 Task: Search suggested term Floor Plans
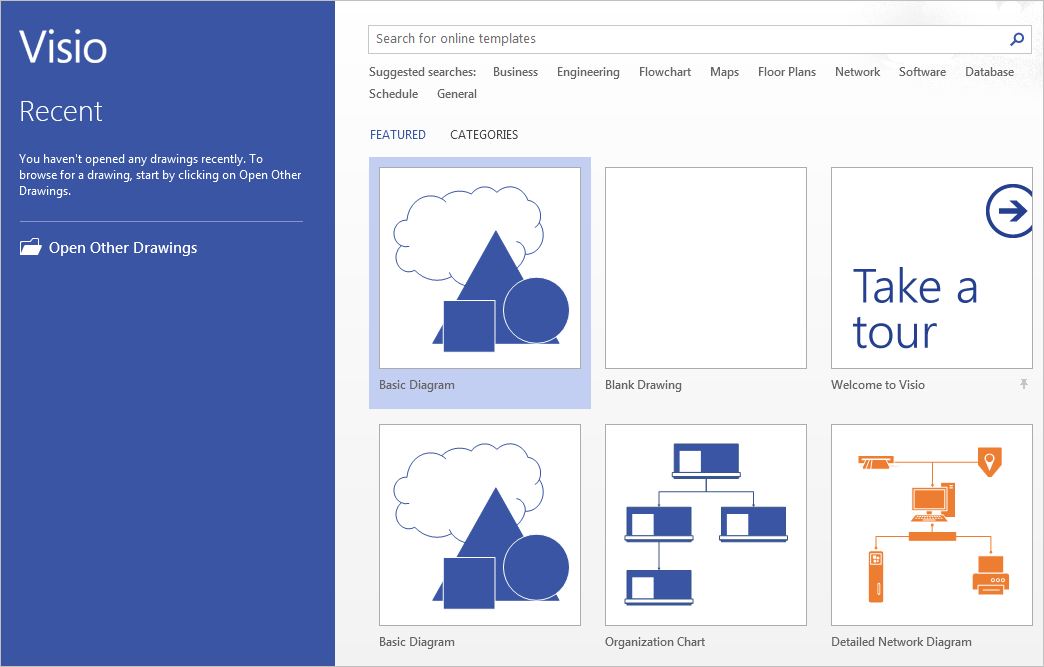click(786, 72)
